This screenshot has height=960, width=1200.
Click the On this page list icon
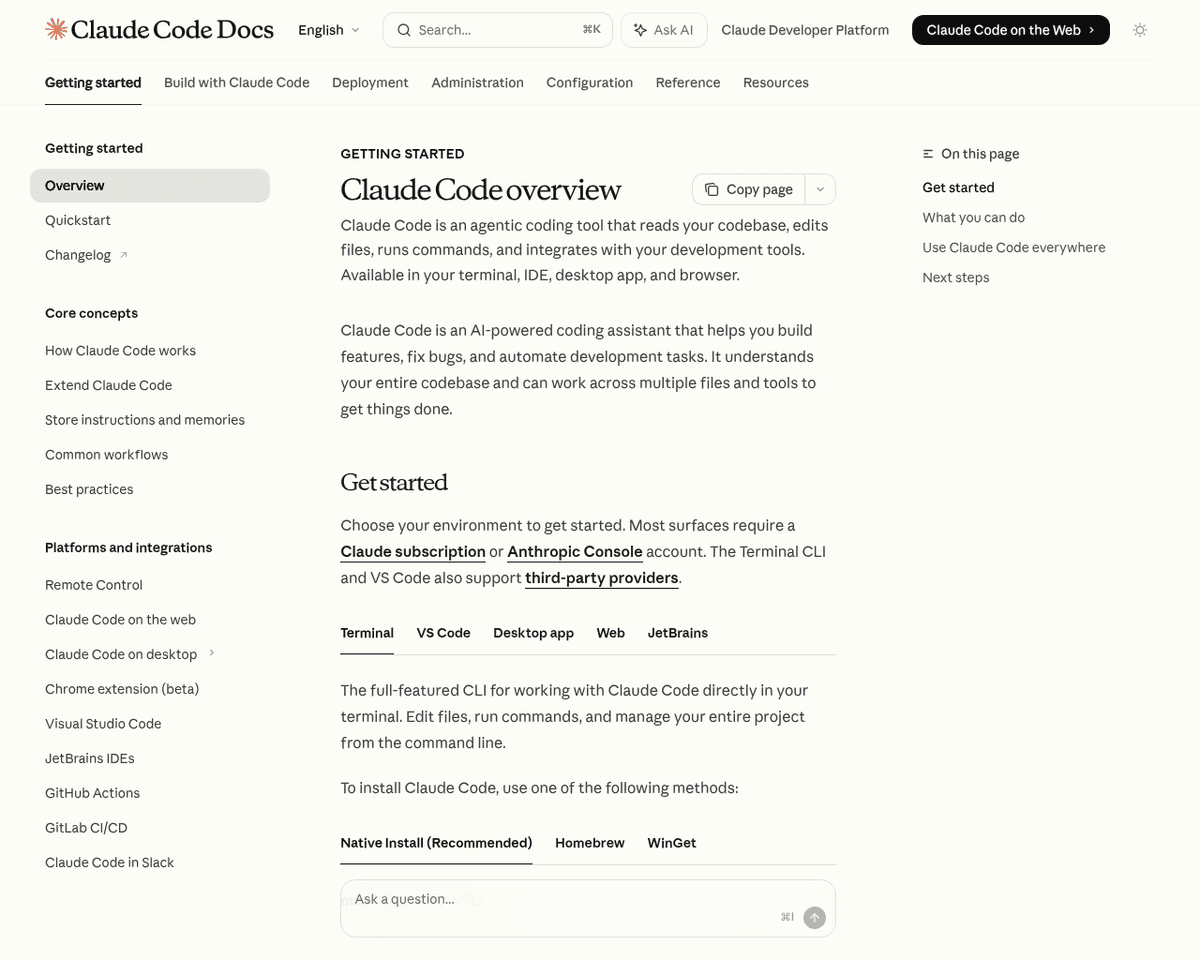coord(928,154)
